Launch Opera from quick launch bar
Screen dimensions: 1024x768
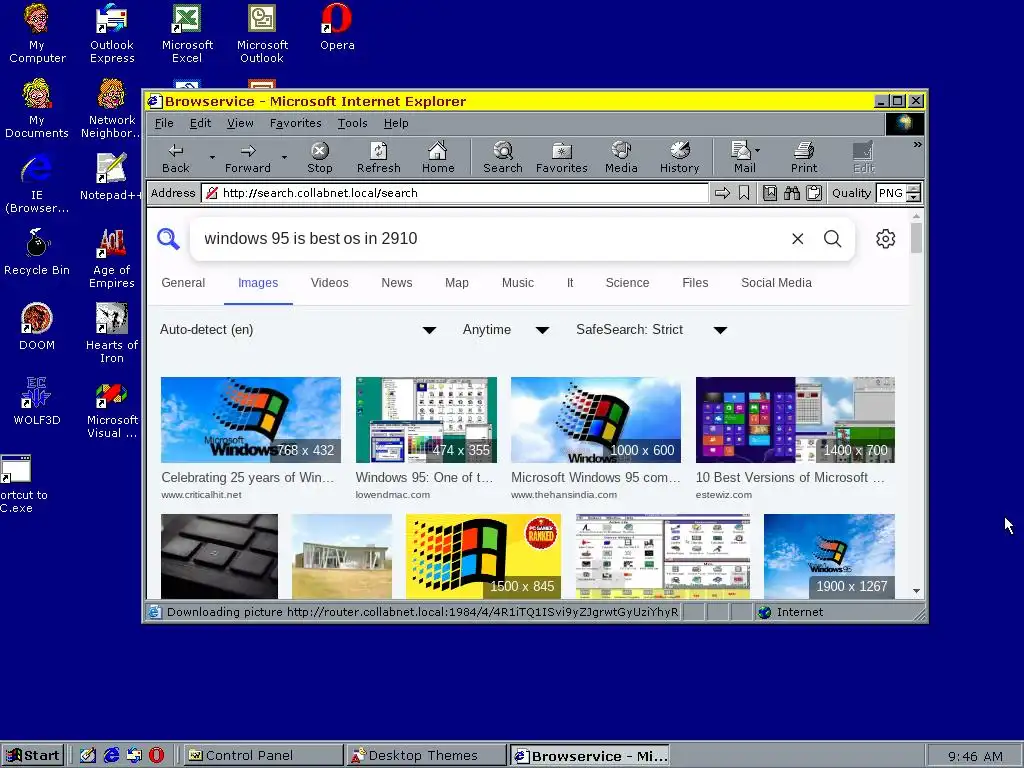click(x=157, y=755)
